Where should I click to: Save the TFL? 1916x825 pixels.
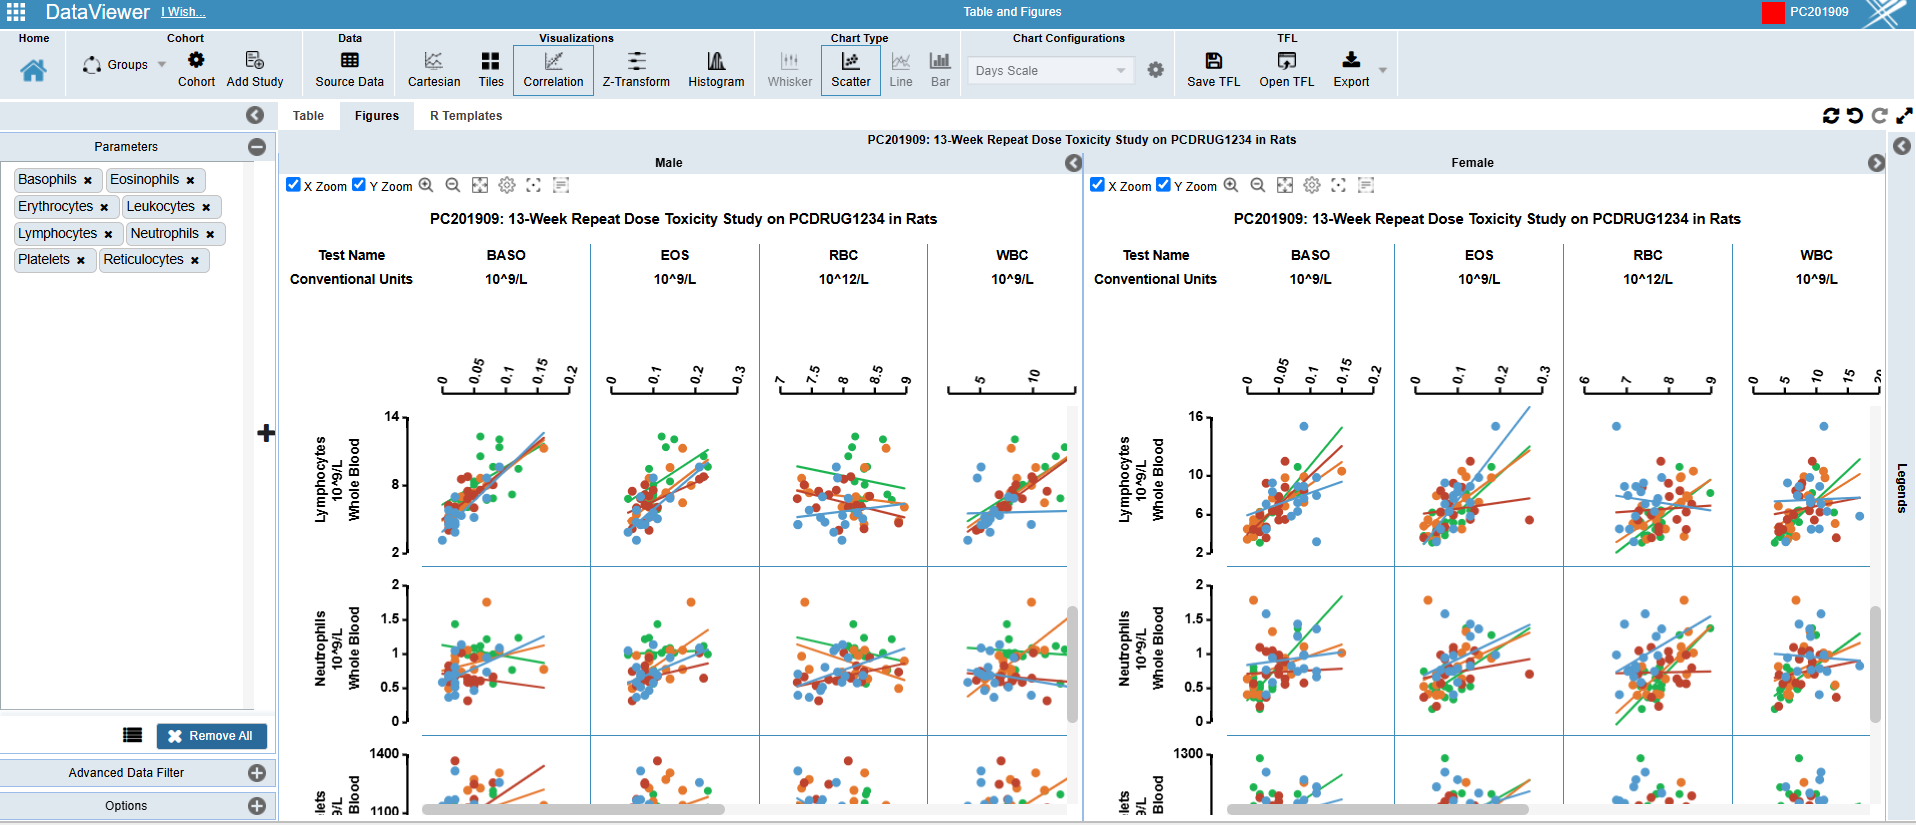1213,61
